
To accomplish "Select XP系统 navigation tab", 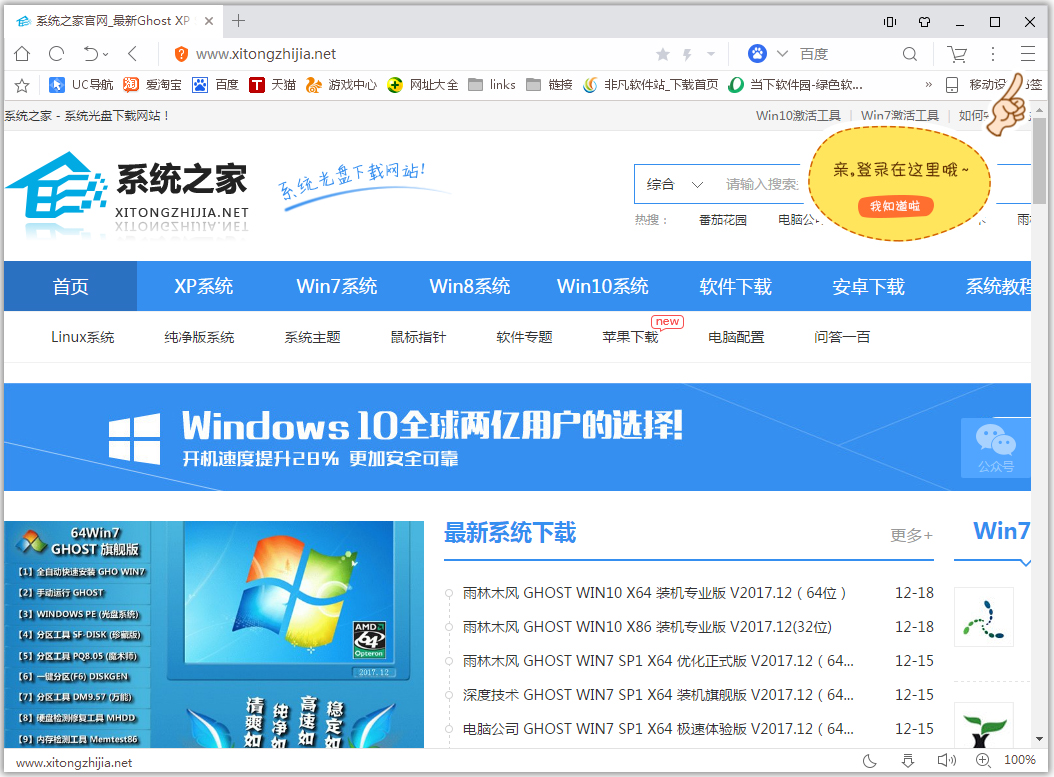I will click(x=204, y=286).
